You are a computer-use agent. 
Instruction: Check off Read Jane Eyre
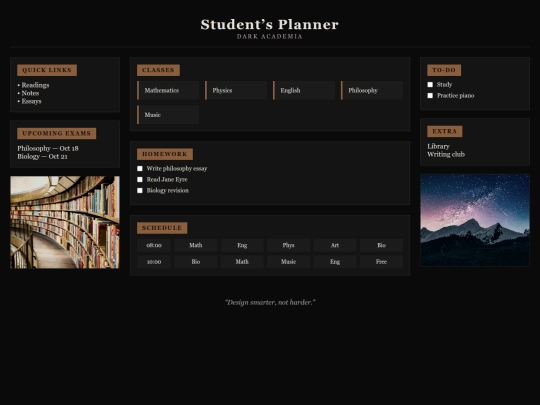pos(140,180)
